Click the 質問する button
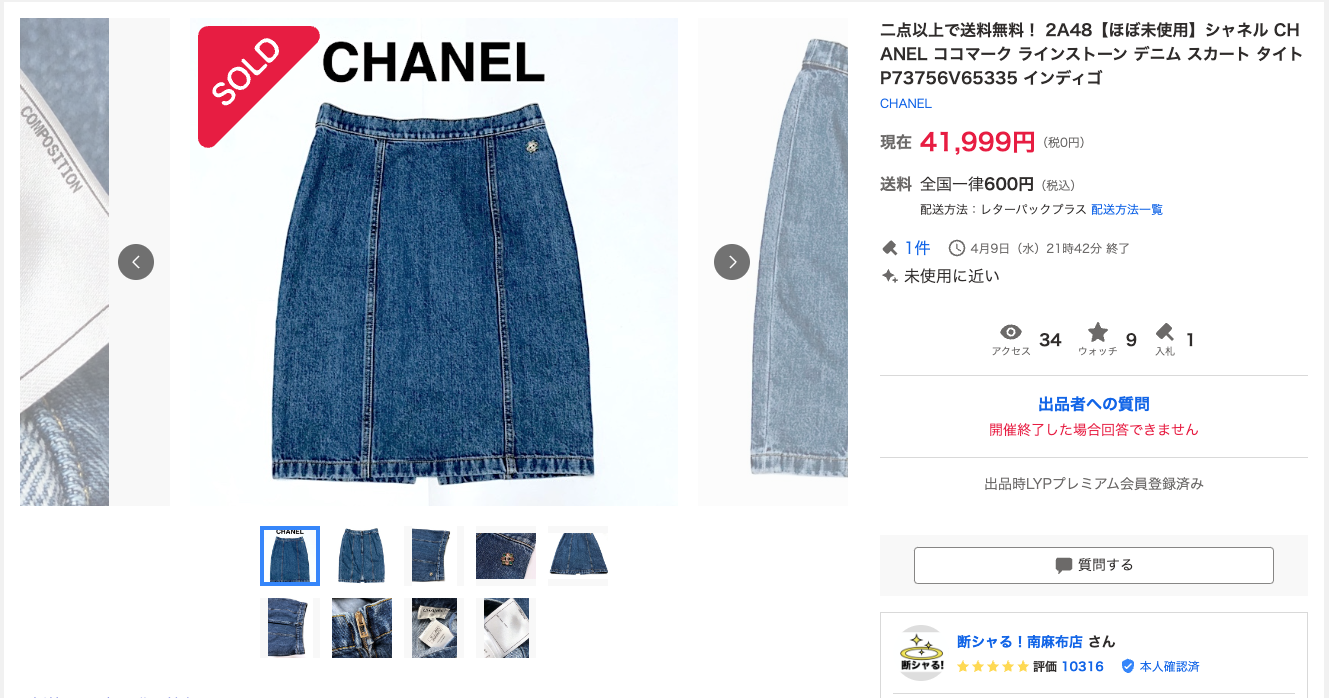This screenshot has height=698, width=1329. tap(1094, 565)
